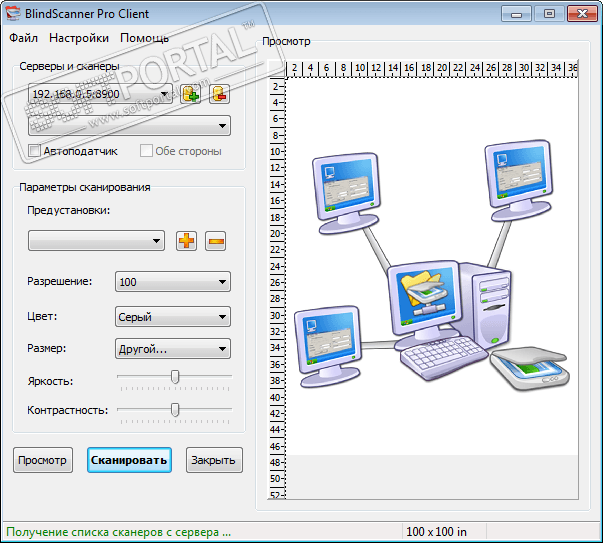Add a new preset with plus icon
This screenshot has width=603, height=543.
pyautogui.click(x=187, y=241)
